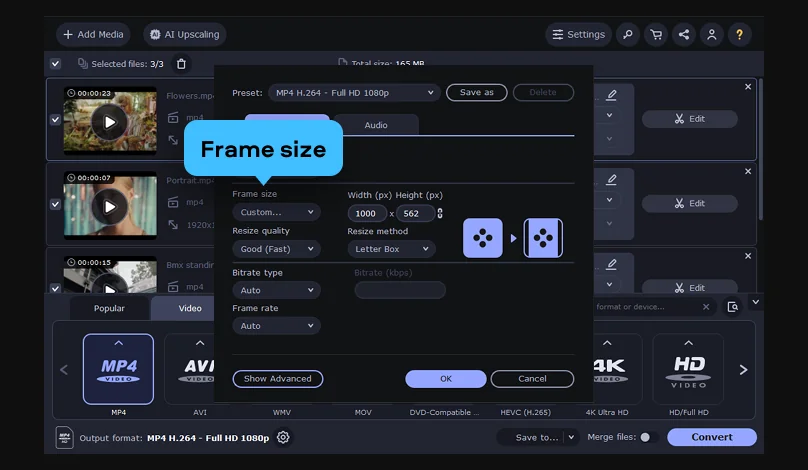Open the shopping cart icon

click(656, 35)
